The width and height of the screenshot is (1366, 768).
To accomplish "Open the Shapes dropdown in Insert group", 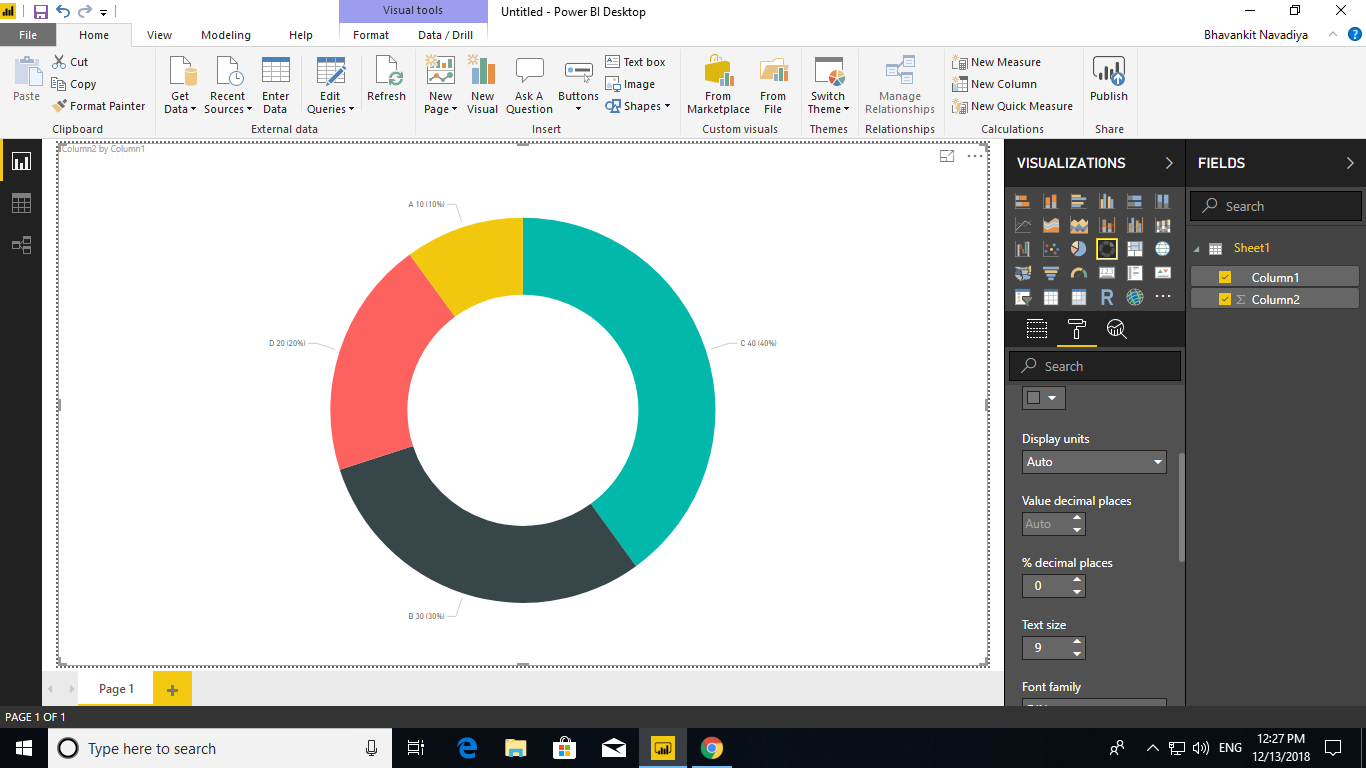I will 638,106.
